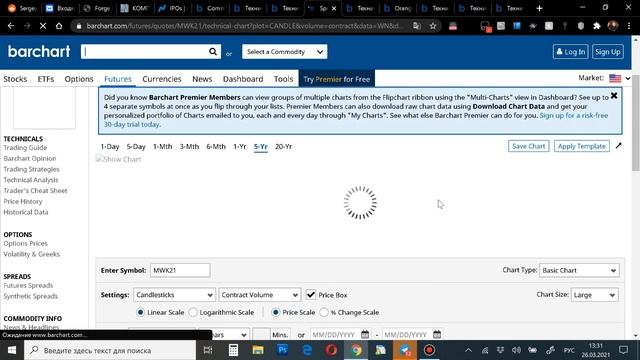Select the 1-Yr chart period
Screen dimensions: 640x360
240,147
